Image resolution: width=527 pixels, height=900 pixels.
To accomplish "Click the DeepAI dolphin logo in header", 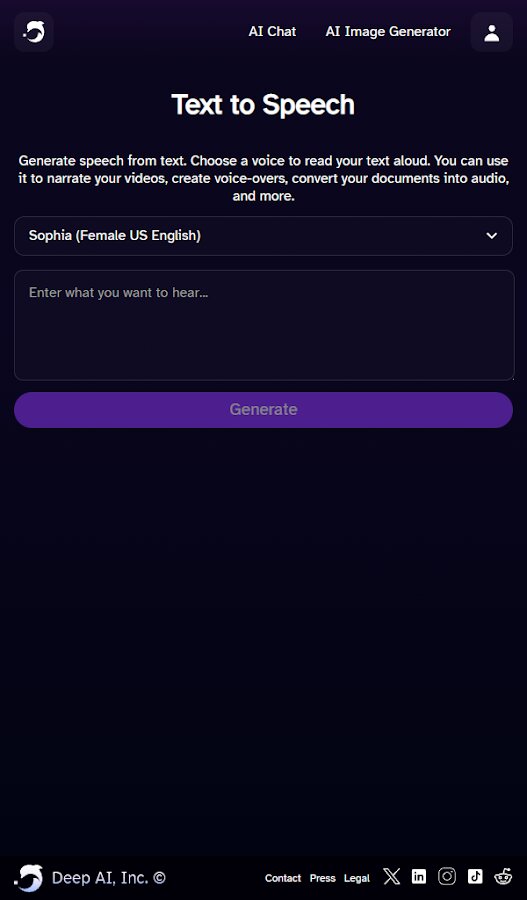I will click(x=34, y=32).
